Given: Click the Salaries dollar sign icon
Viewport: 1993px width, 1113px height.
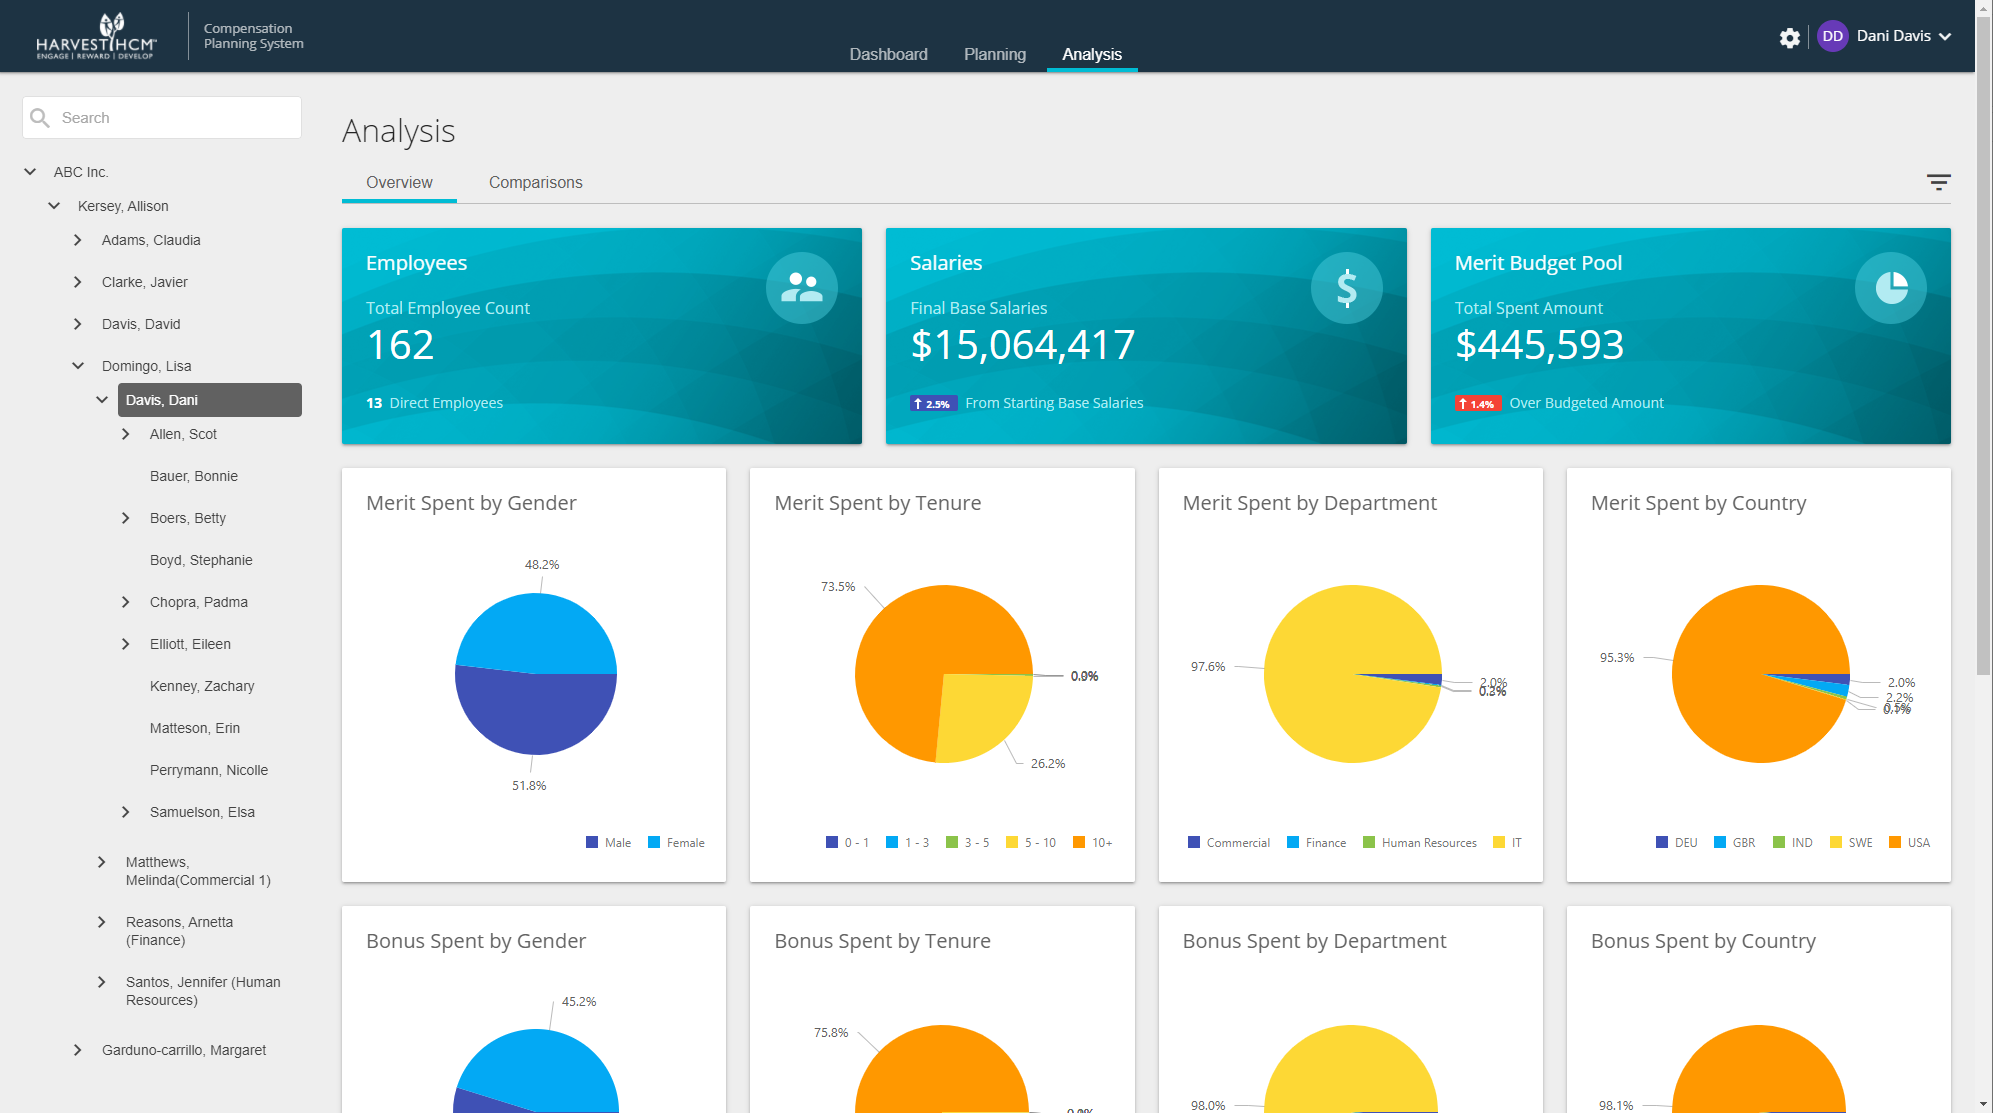Looking at the screenshot, I should pos(1346,288).
